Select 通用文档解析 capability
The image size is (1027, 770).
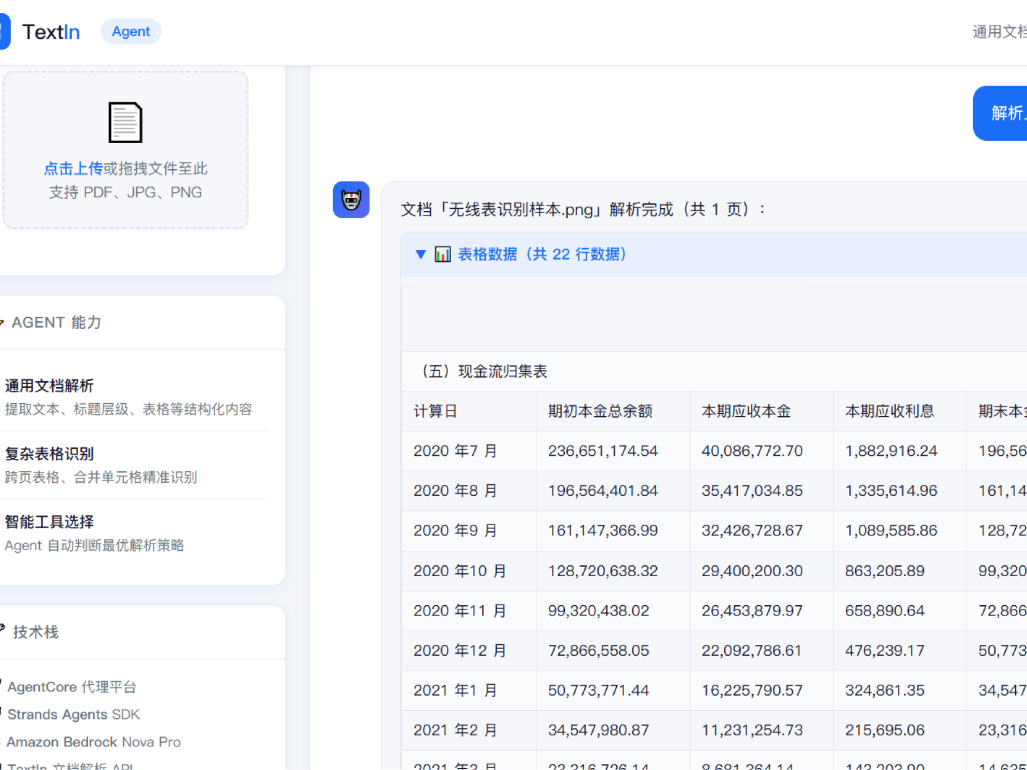pos(50,385)
